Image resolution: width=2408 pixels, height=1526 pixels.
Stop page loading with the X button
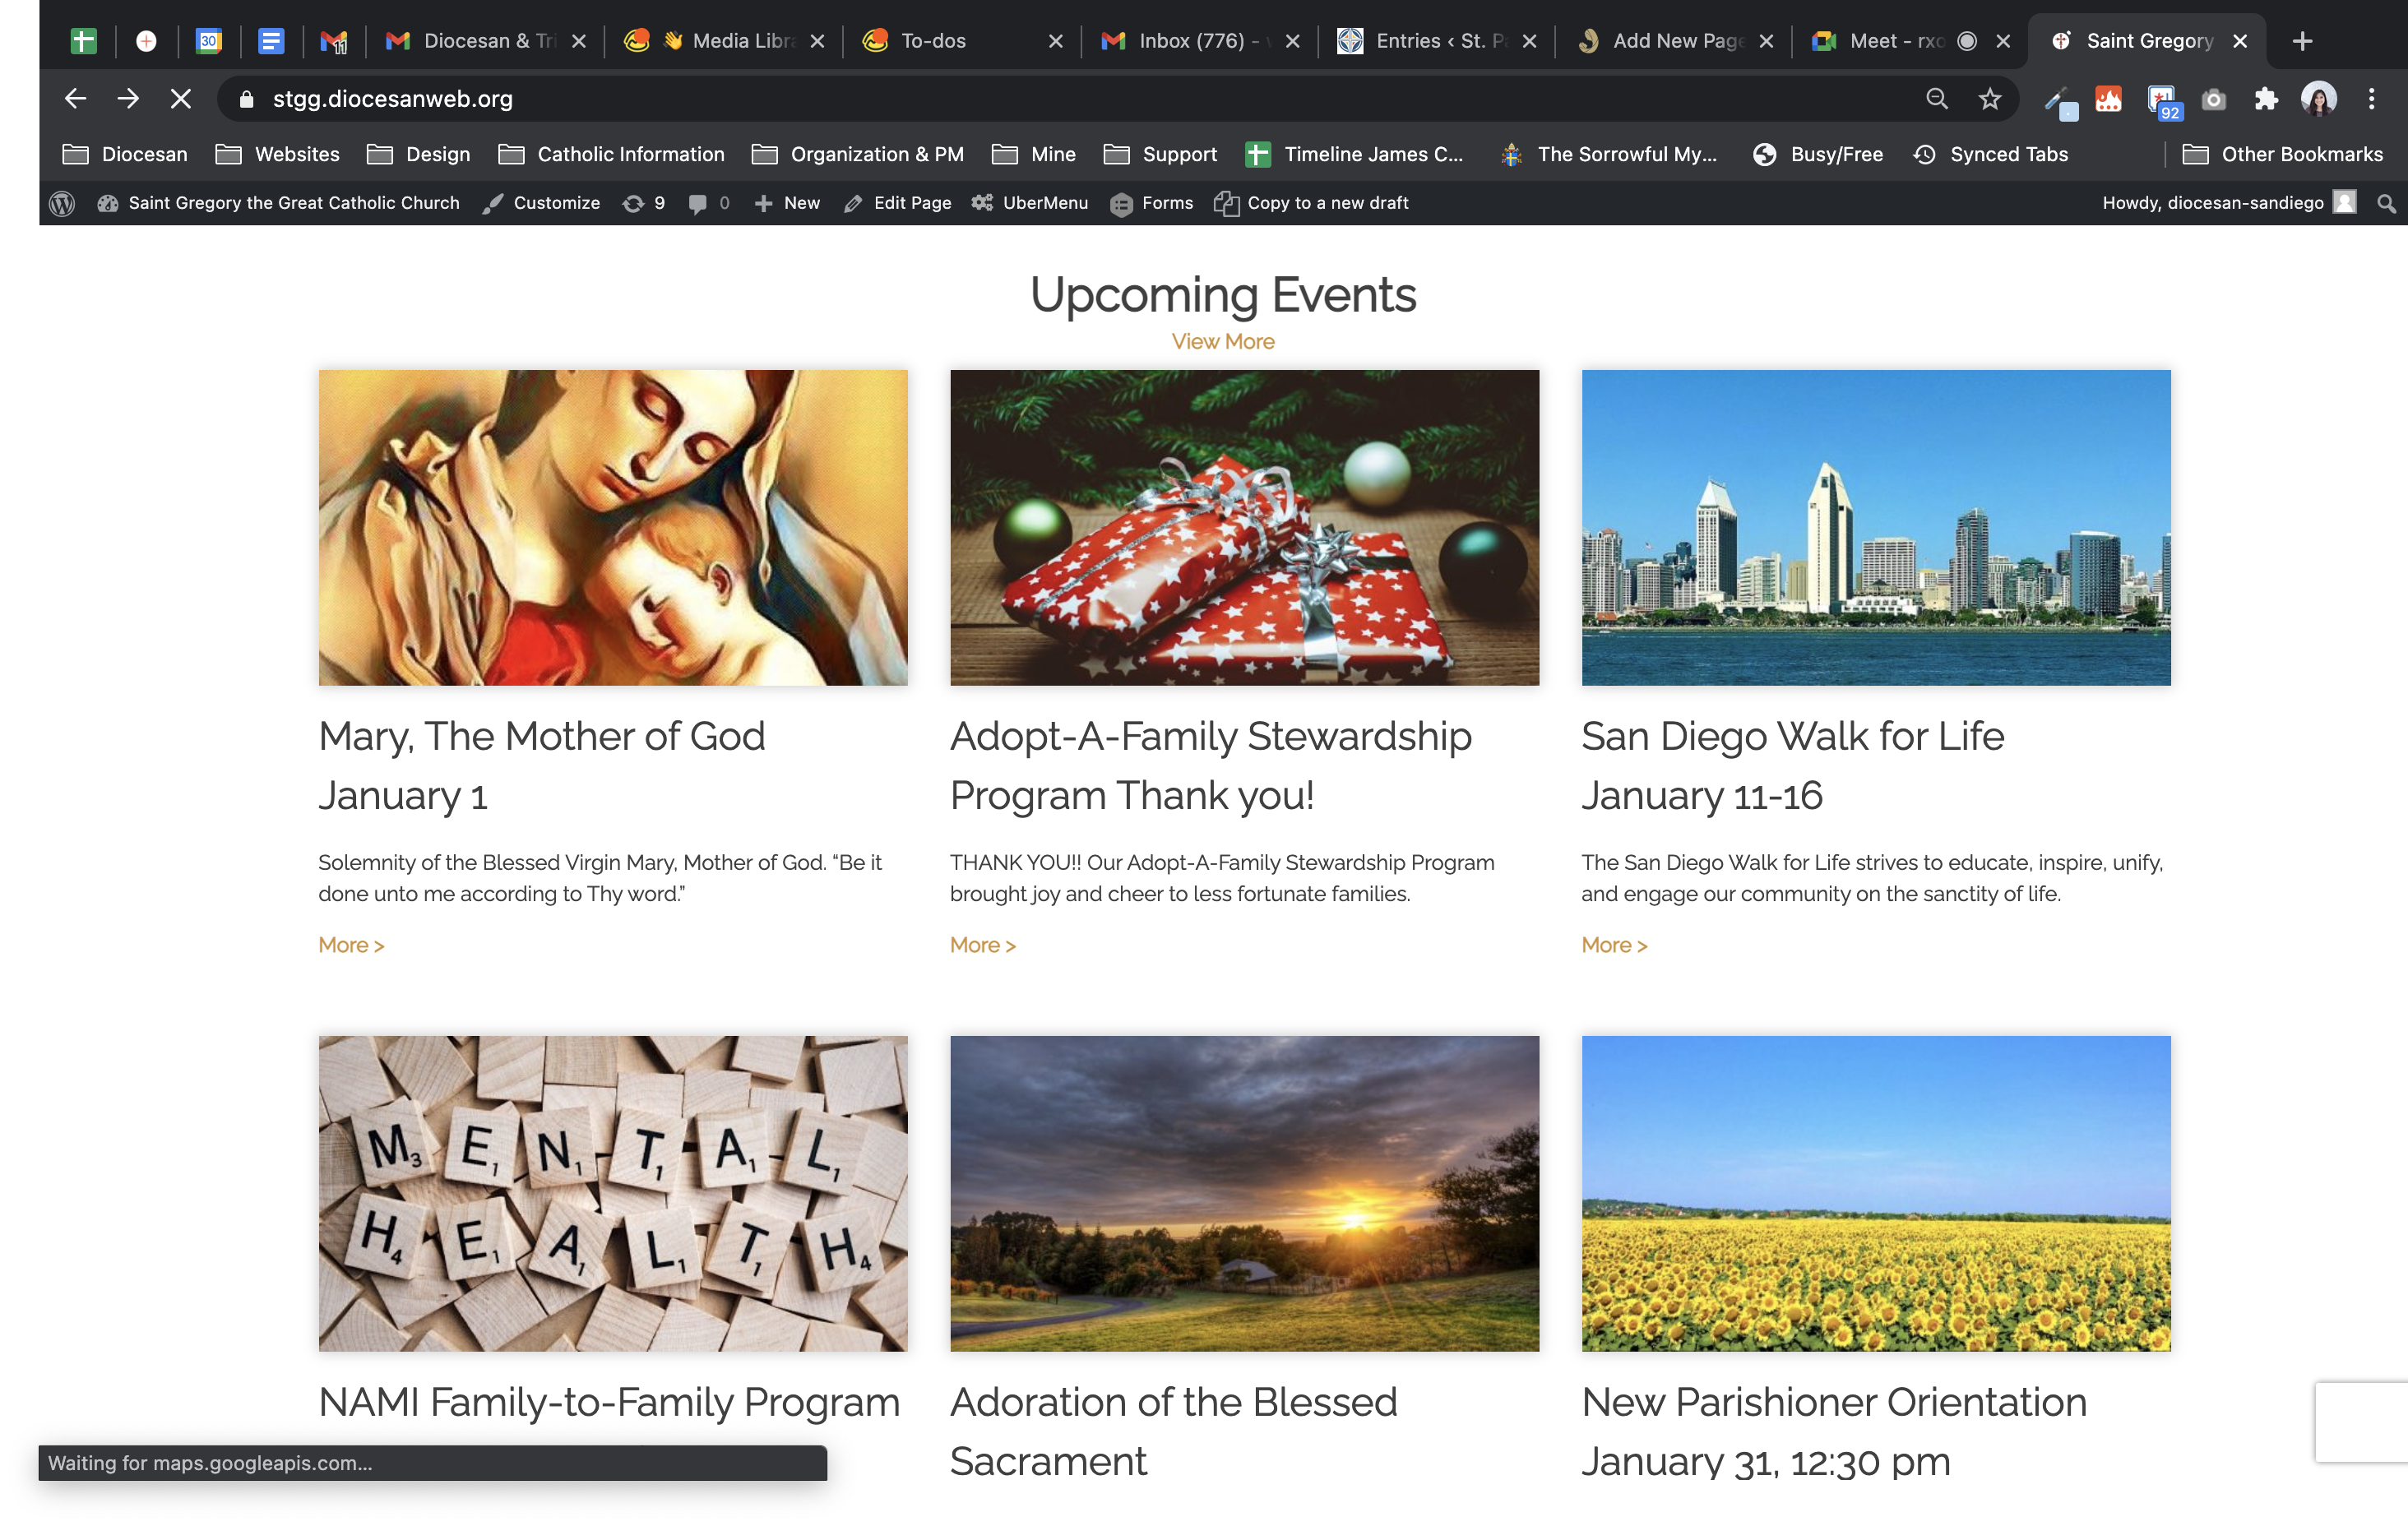tap(181, 99)
